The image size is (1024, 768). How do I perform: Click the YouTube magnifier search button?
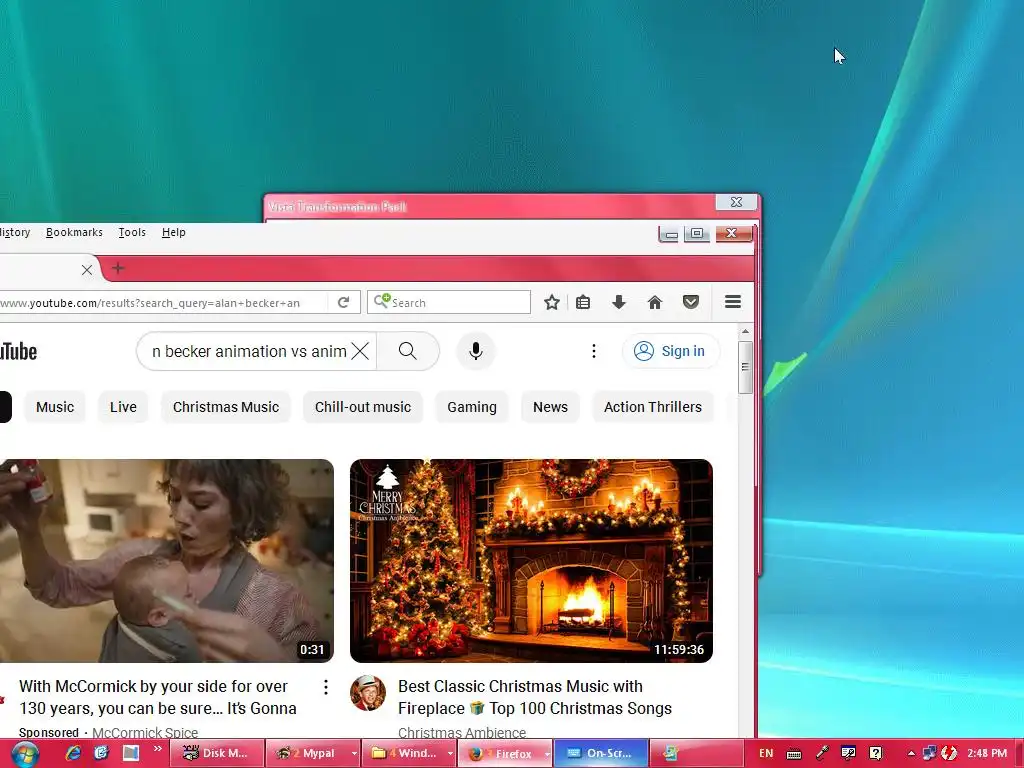pos(408,351)
